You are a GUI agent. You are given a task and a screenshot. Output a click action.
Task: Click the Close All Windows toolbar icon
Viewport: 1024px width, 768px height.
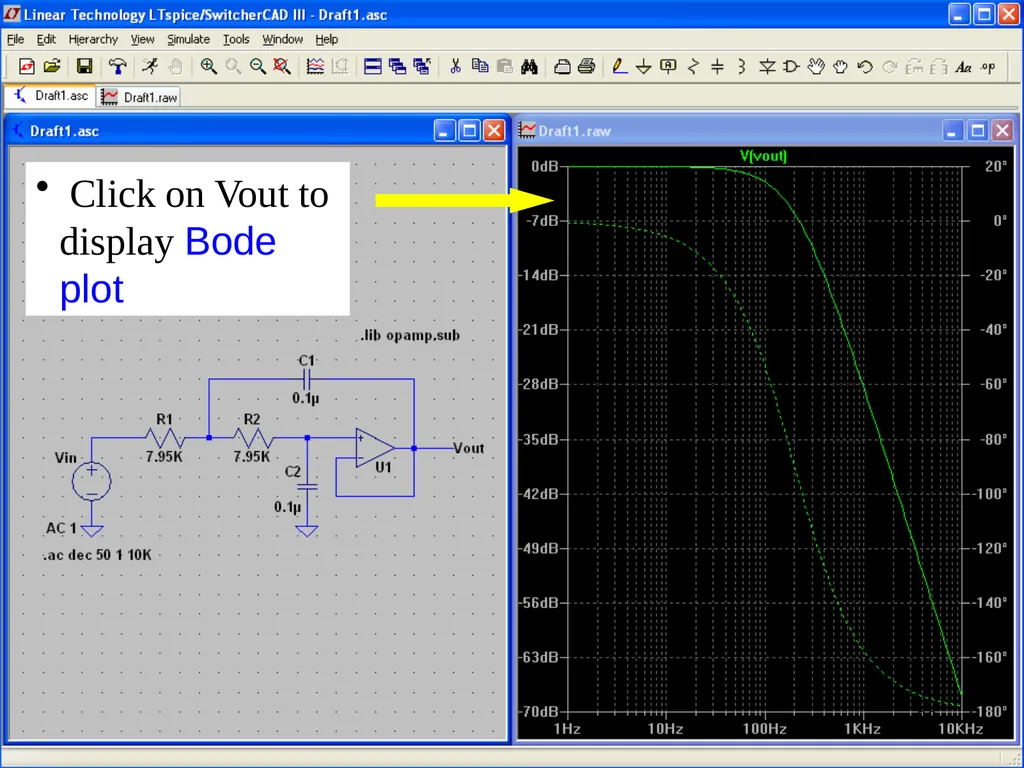point(422,66)
